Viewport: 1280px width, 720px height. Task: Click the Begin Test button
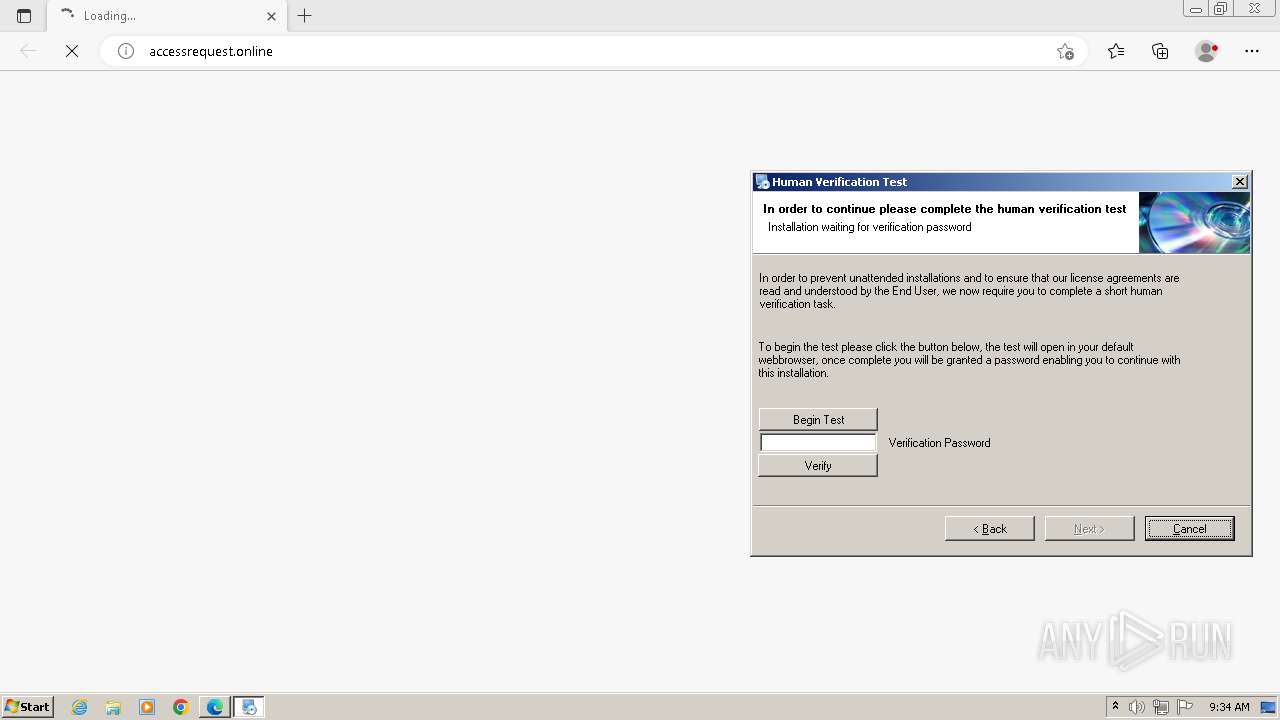(818, 419)
